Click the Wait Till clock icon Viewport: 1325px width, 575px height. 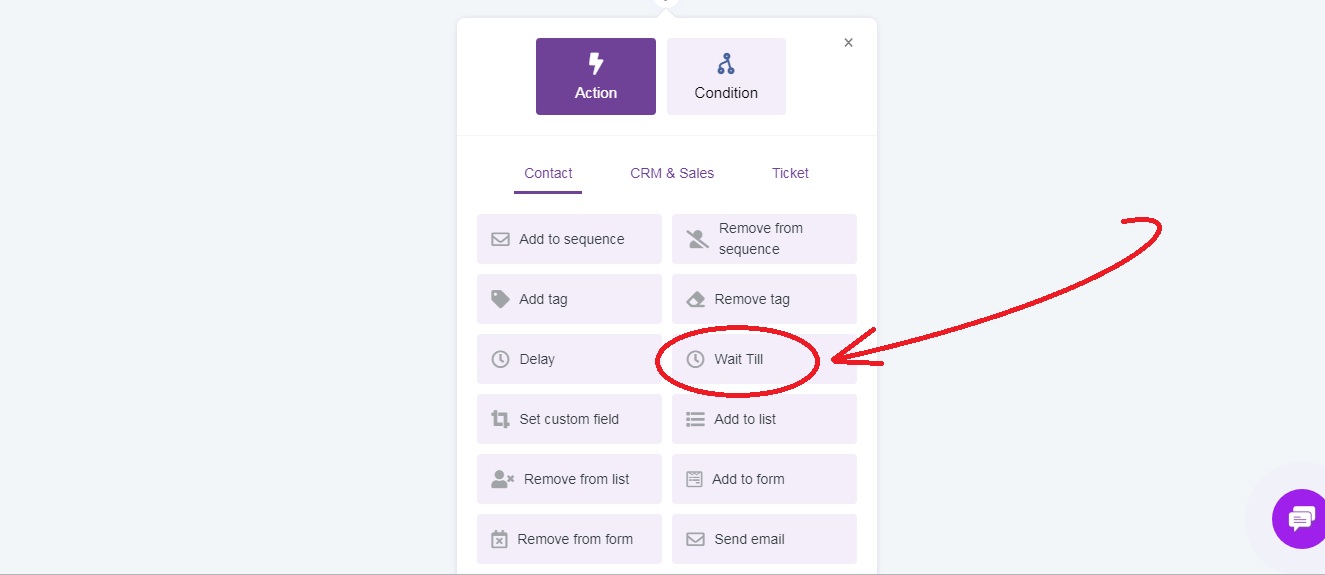point(695,359)
